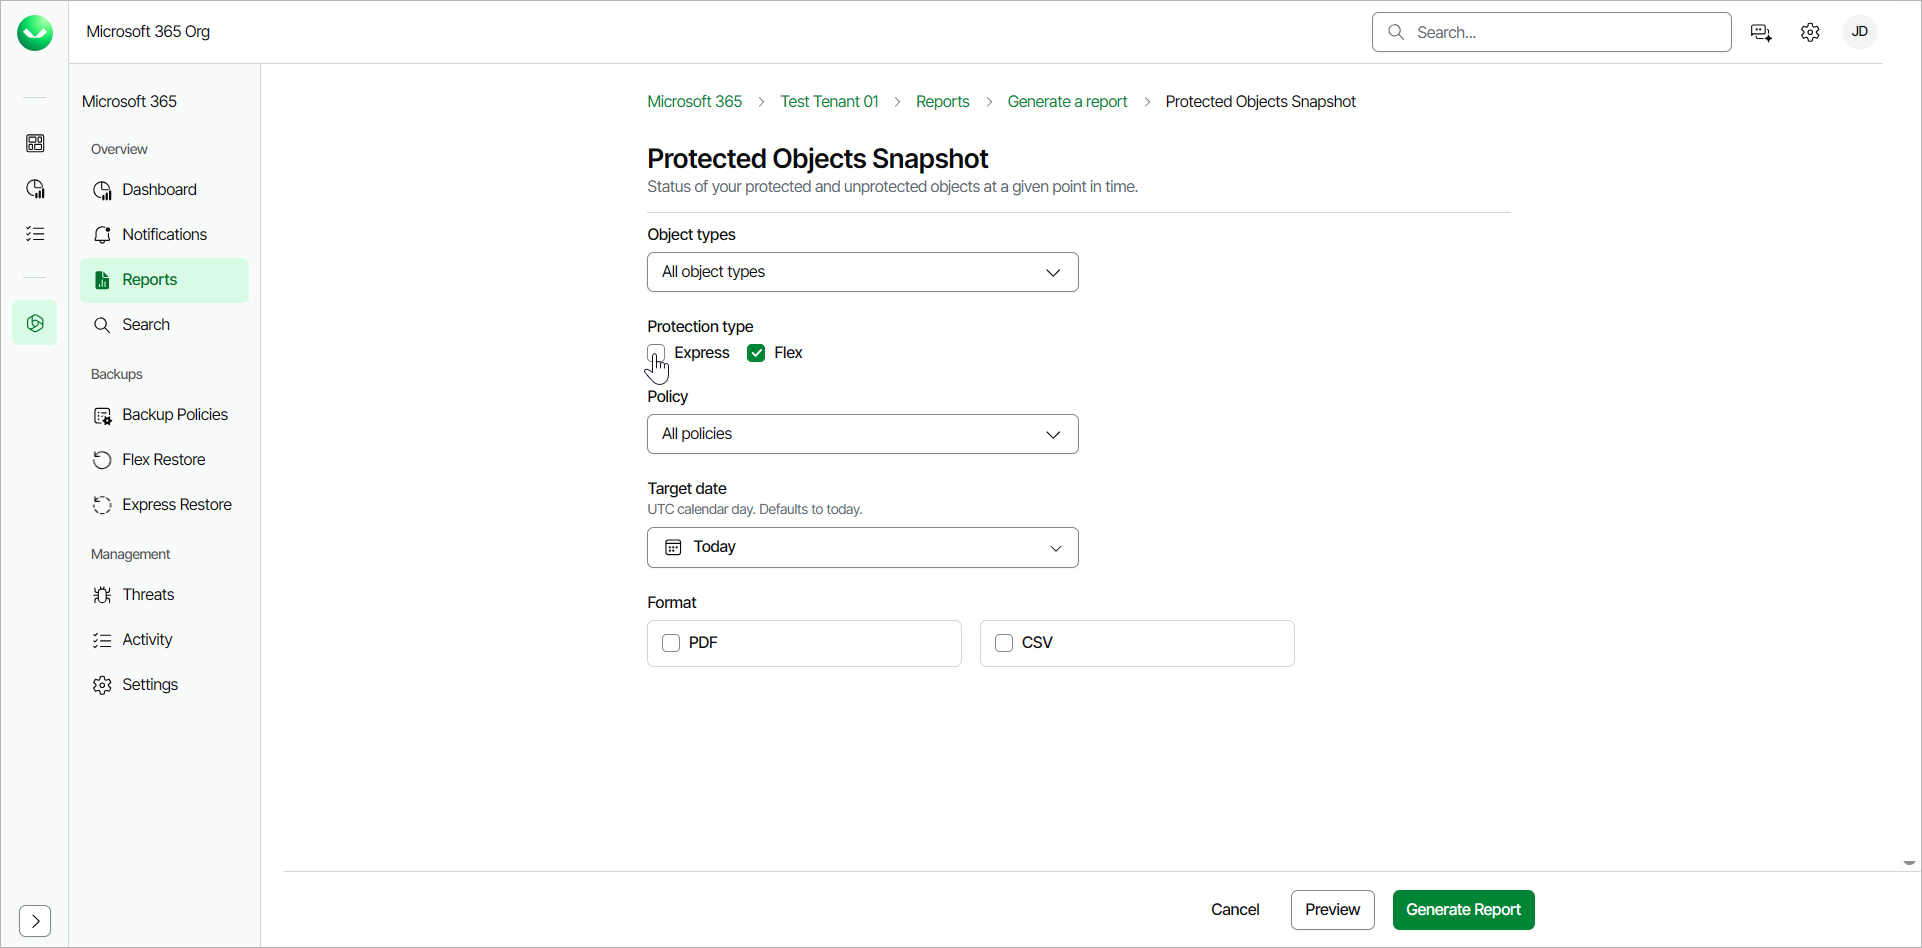Open the dashboard grid icon in left rail
Viewport: 1922px width, 948px height.
pos(35,143)
